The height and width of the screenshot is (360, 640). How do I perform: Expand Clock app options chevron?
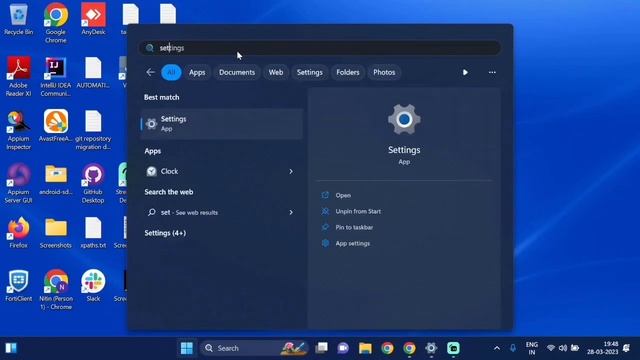pos(291,171)
